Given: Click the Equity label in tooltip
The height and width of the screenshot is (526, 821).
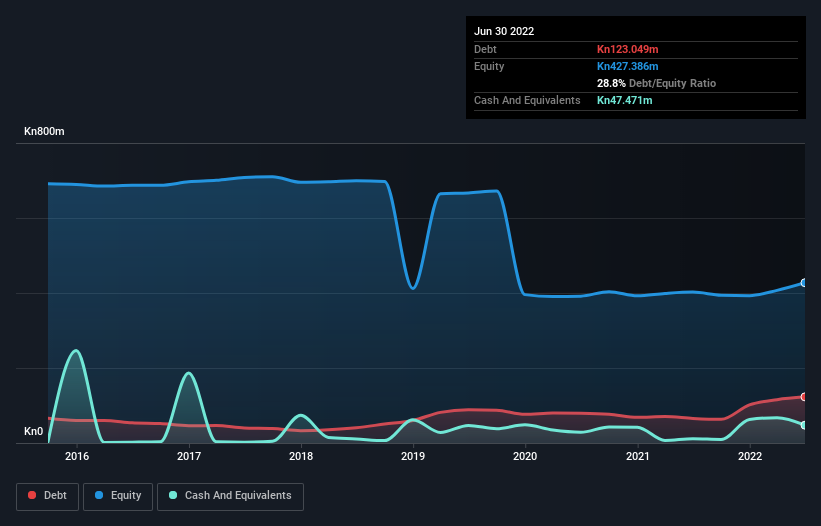Looking at the screenshot, I should pos(489,66).
